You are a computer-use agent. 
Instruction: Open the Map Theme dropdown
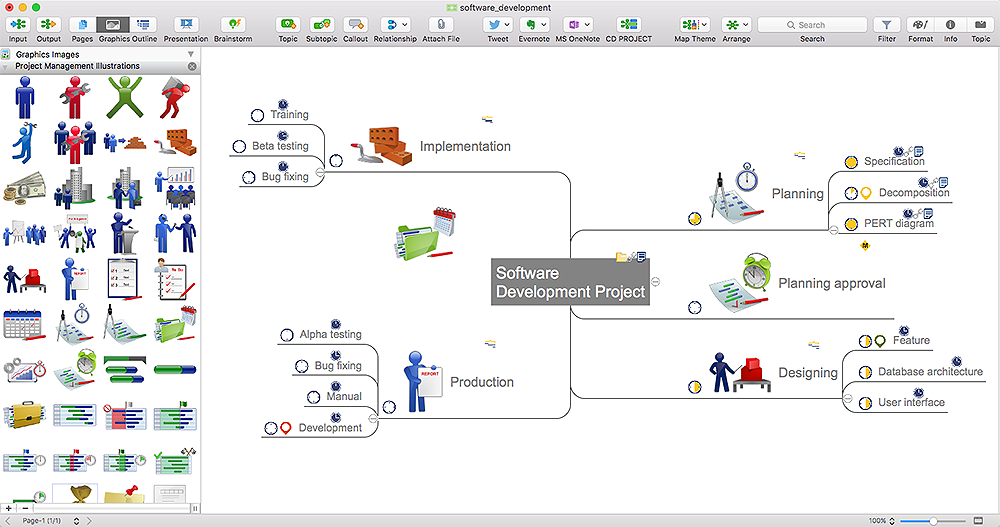(694, 24)
